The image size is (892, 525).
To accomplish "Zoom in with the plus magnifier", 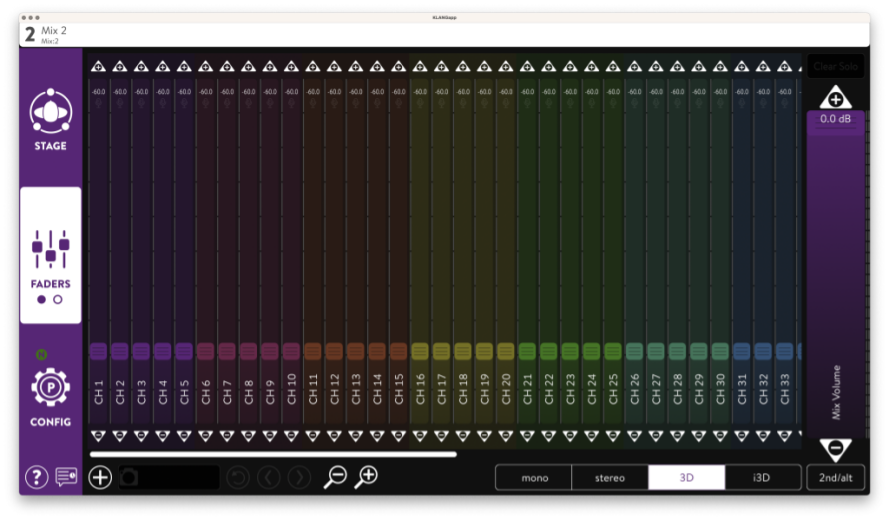I will (x=367, y=477).
